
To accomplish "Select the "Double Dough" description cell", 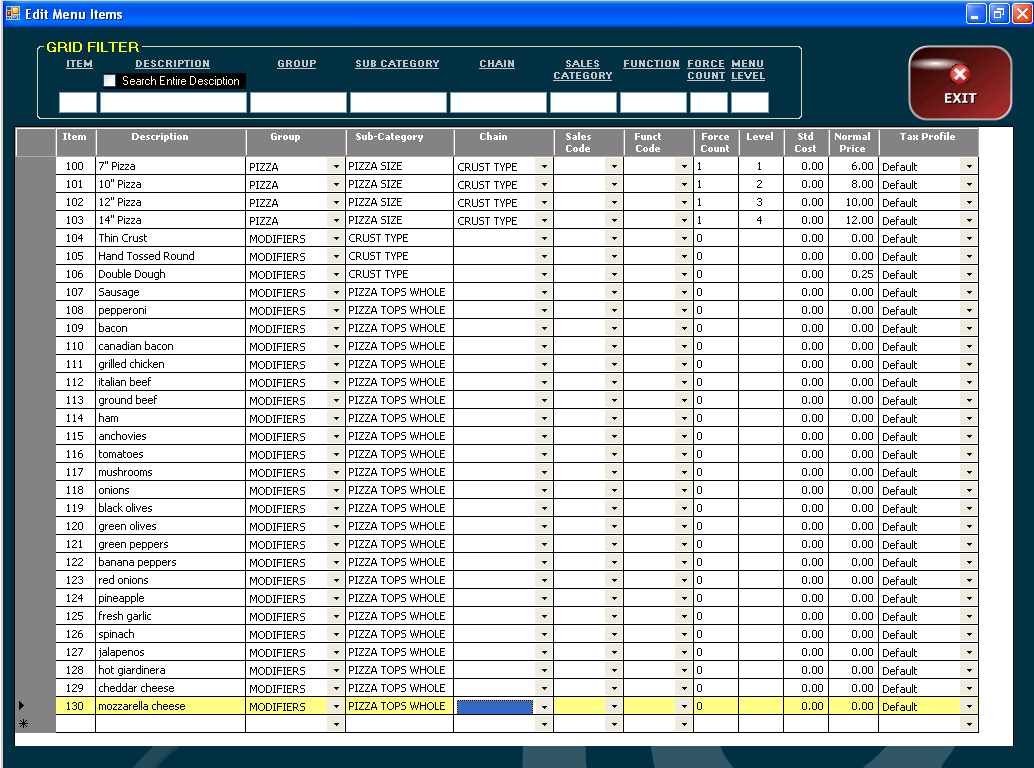I will pyautogui.click(x=171, y=274).
